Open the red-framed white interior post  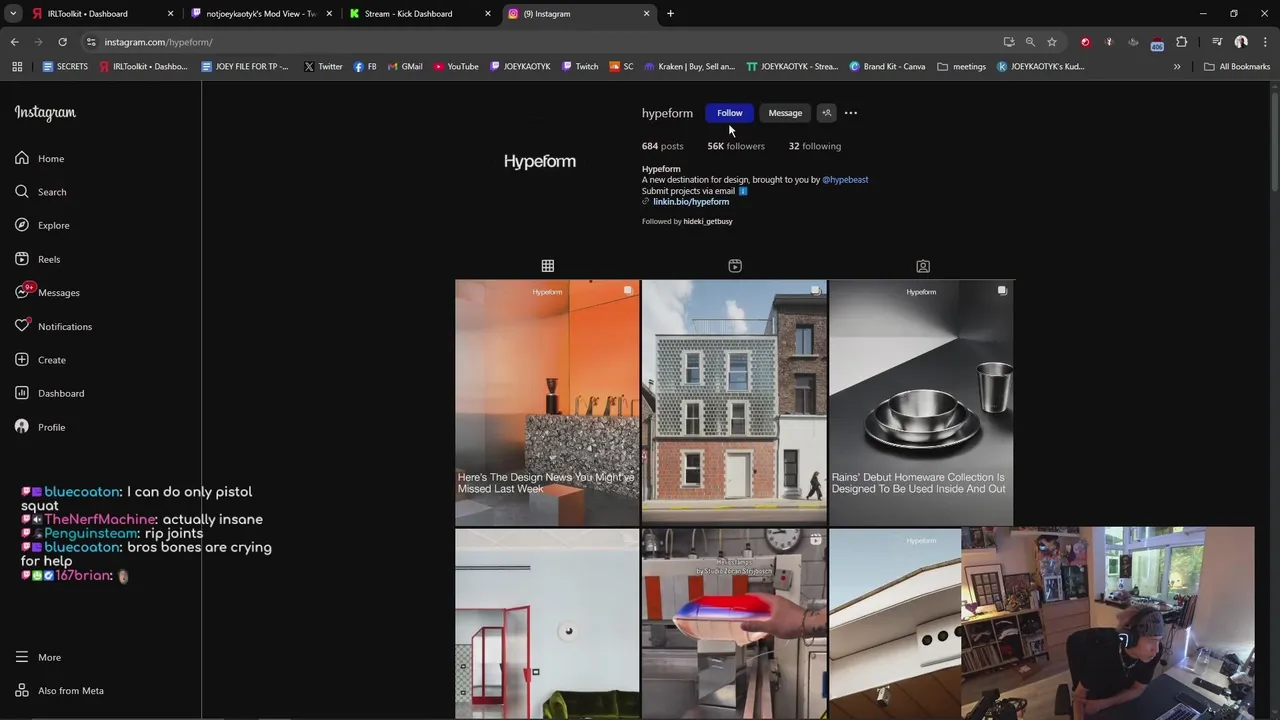(x=547, y=624)
